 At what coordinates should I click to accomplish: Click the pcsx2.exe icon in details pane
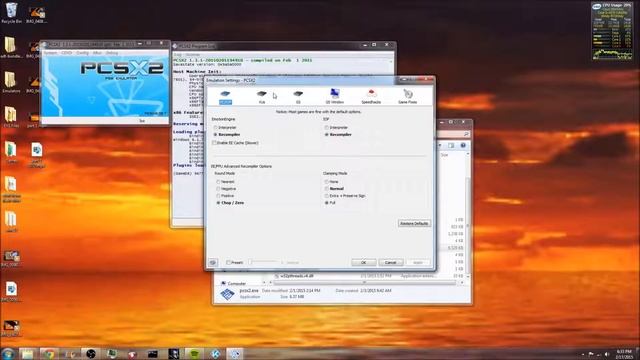(227, 294)
